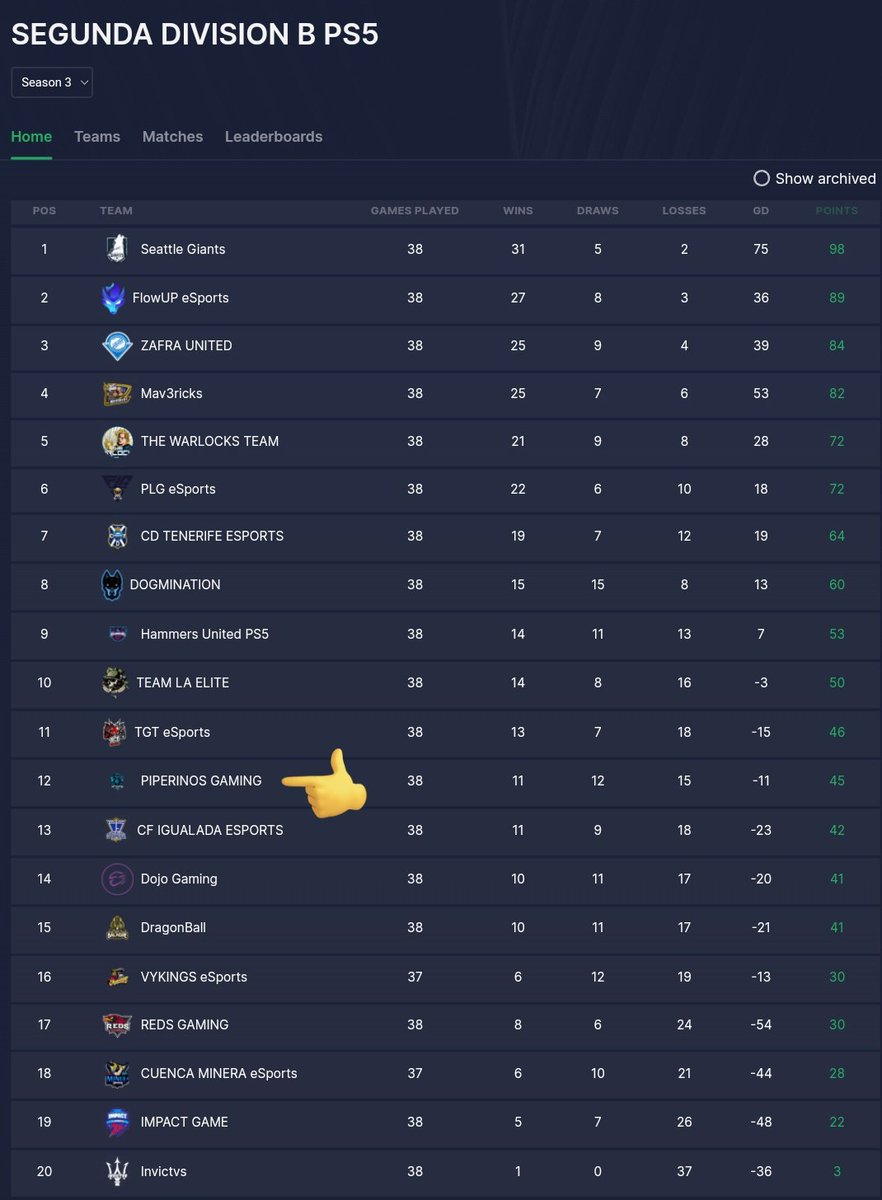Click the ZAFRA UNITED diamond logo
The width and height of the screenshot is (882, 1200).
coord(117,345)
